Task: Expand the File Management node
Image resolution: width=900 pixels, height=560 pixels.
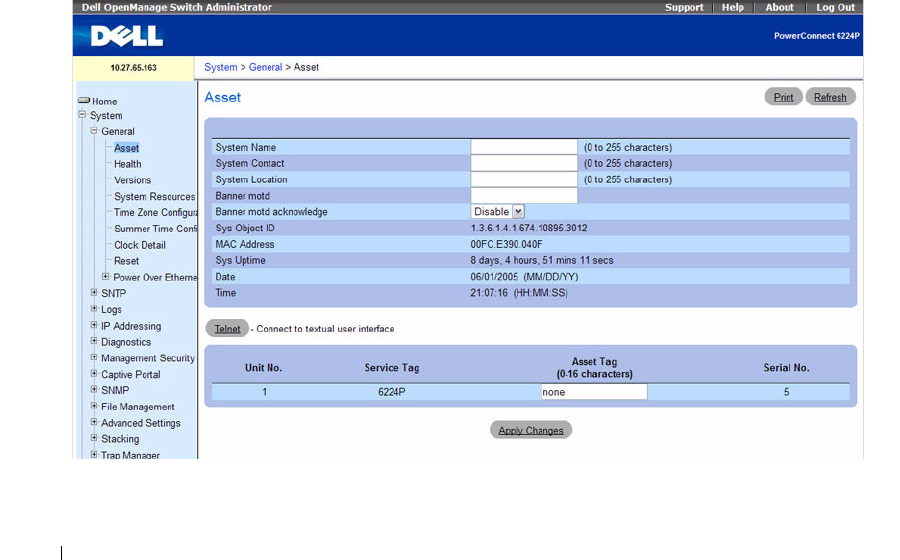Action: 94,406
